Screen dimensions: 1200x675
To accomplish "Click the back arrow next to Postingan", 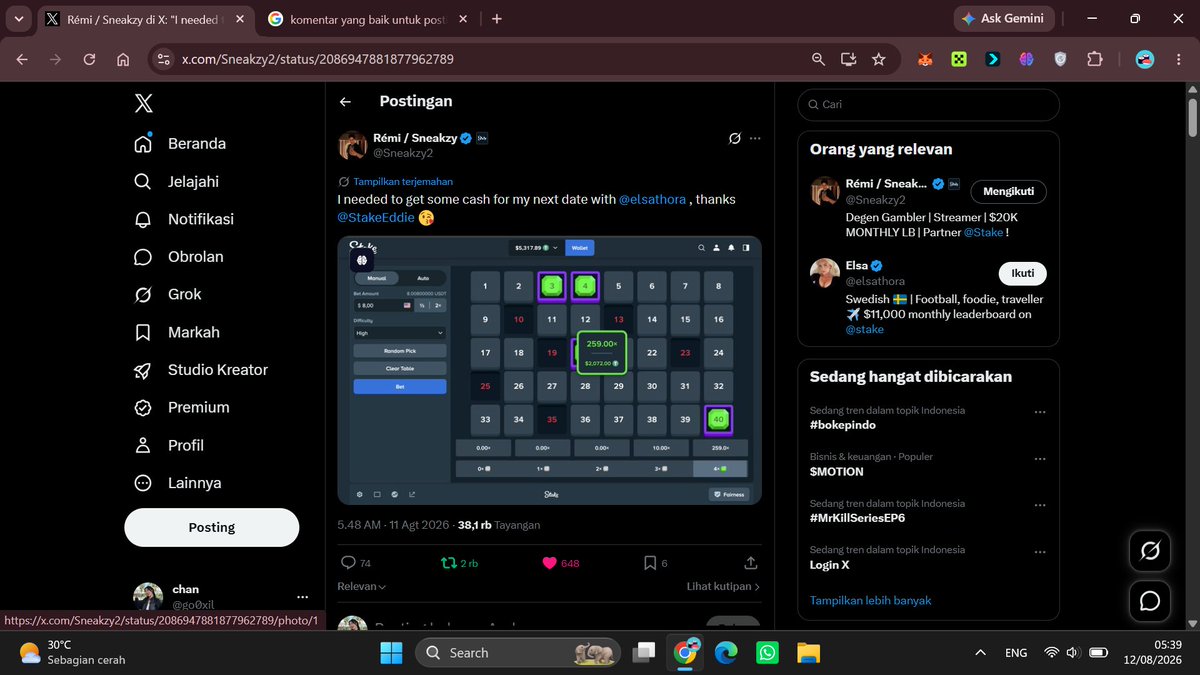I will coord(345,102).
